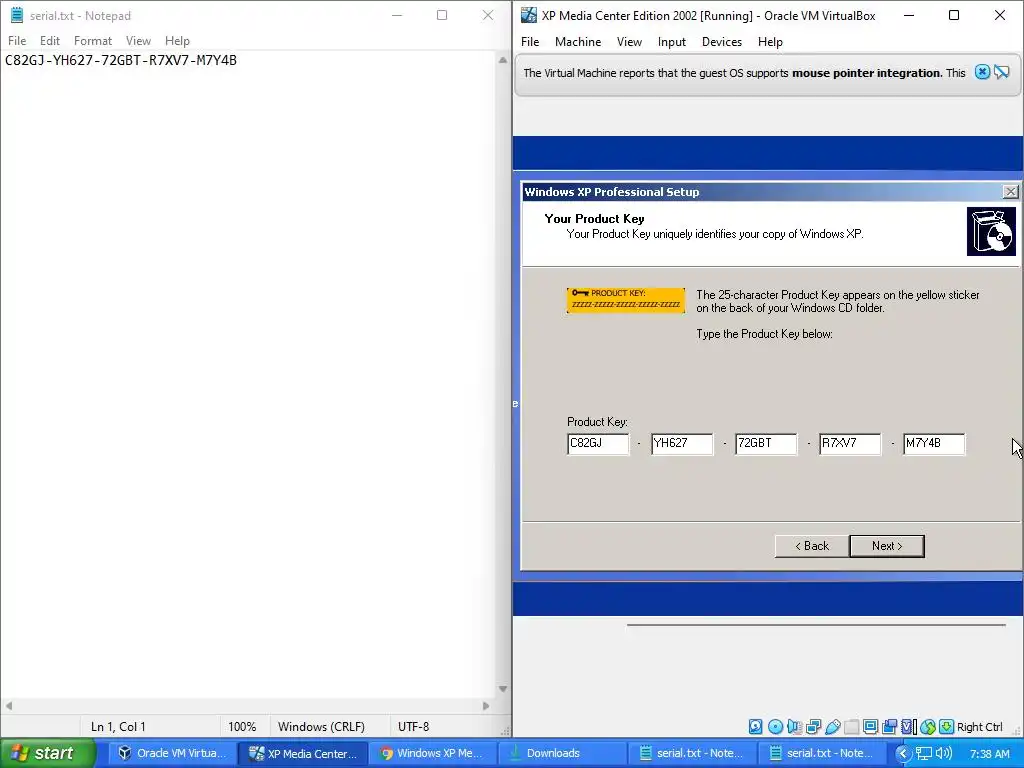This screenshot has height=768, width=1024.
Task: Dismiss the mouse pointer integration notification
Action: click(982, 72)
